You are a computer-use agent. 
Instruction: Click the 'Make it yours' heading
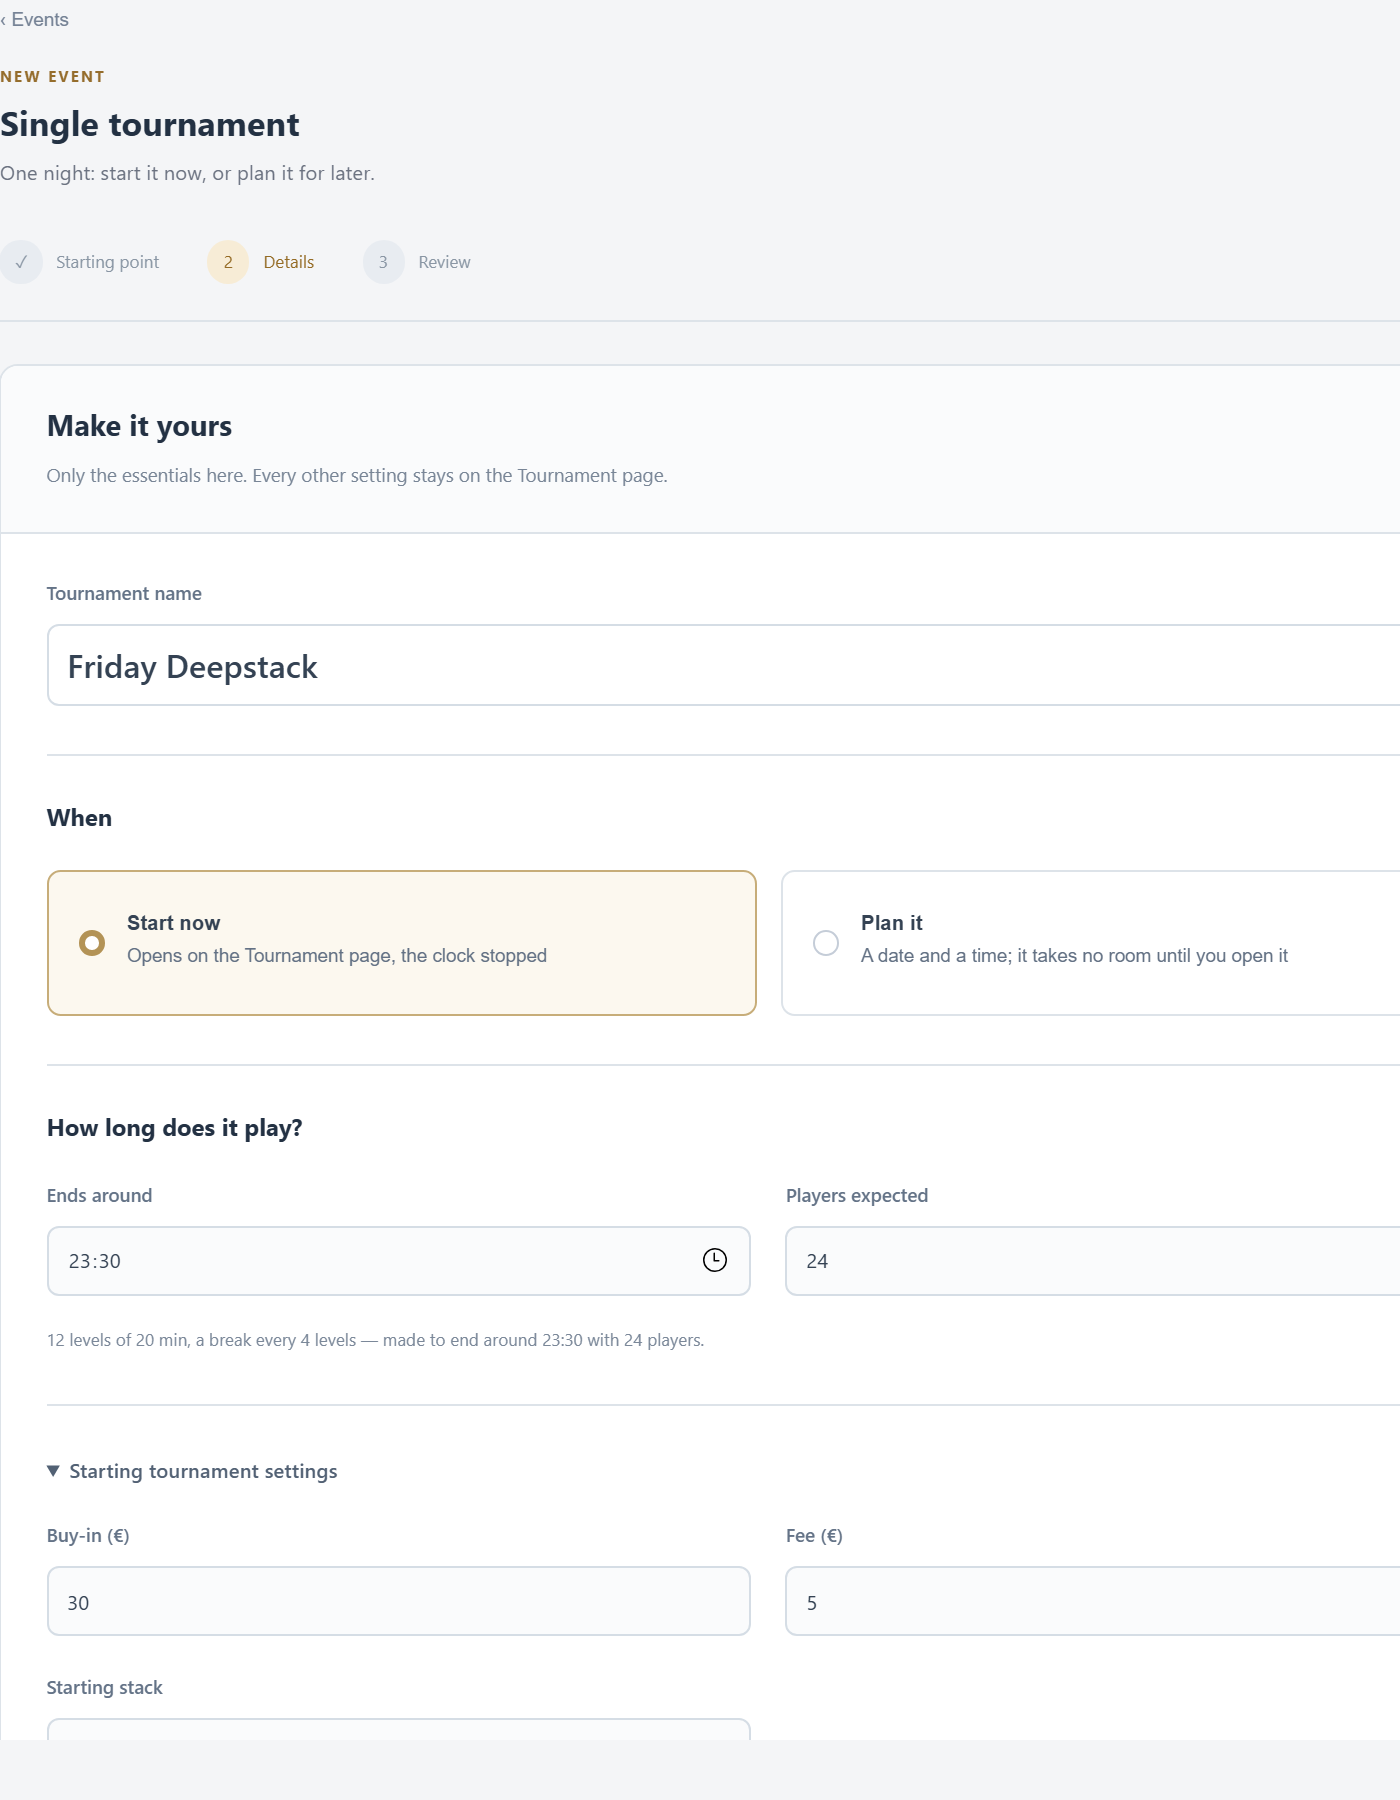tap(139, 426)
